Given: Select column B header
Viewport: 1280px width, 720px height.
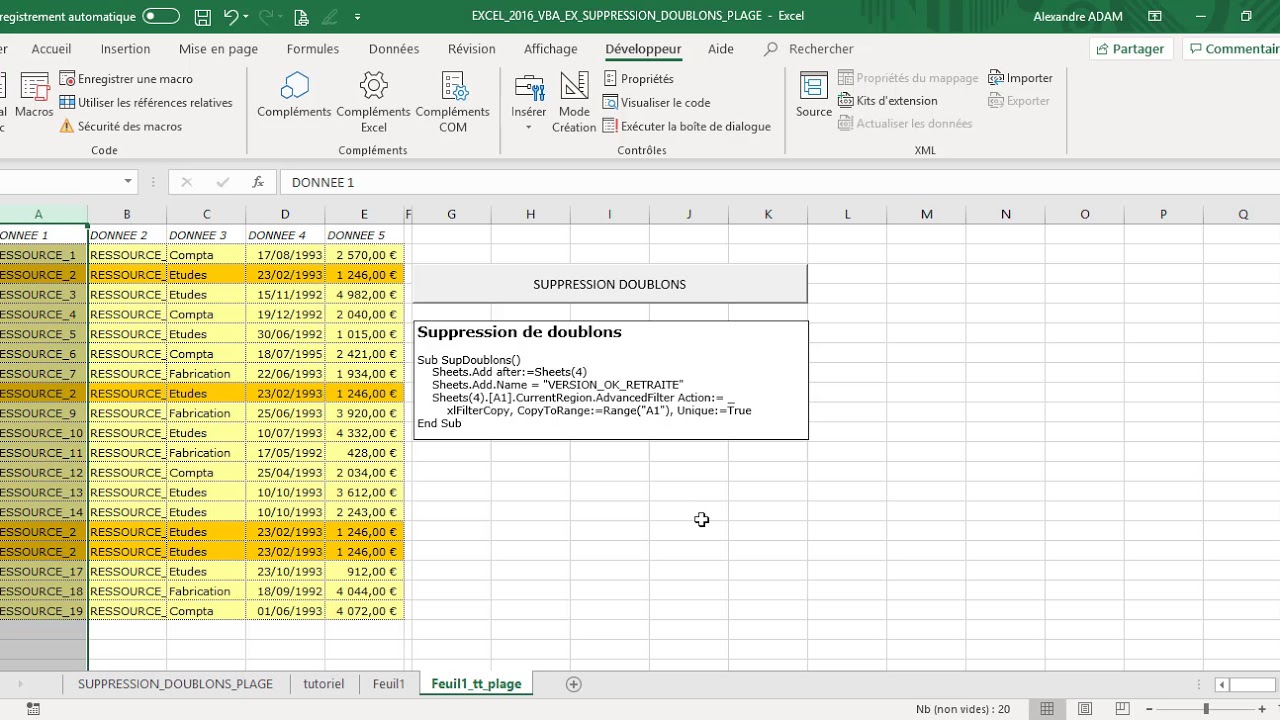Looking at the screenshot, I should [x=127, y=214].
